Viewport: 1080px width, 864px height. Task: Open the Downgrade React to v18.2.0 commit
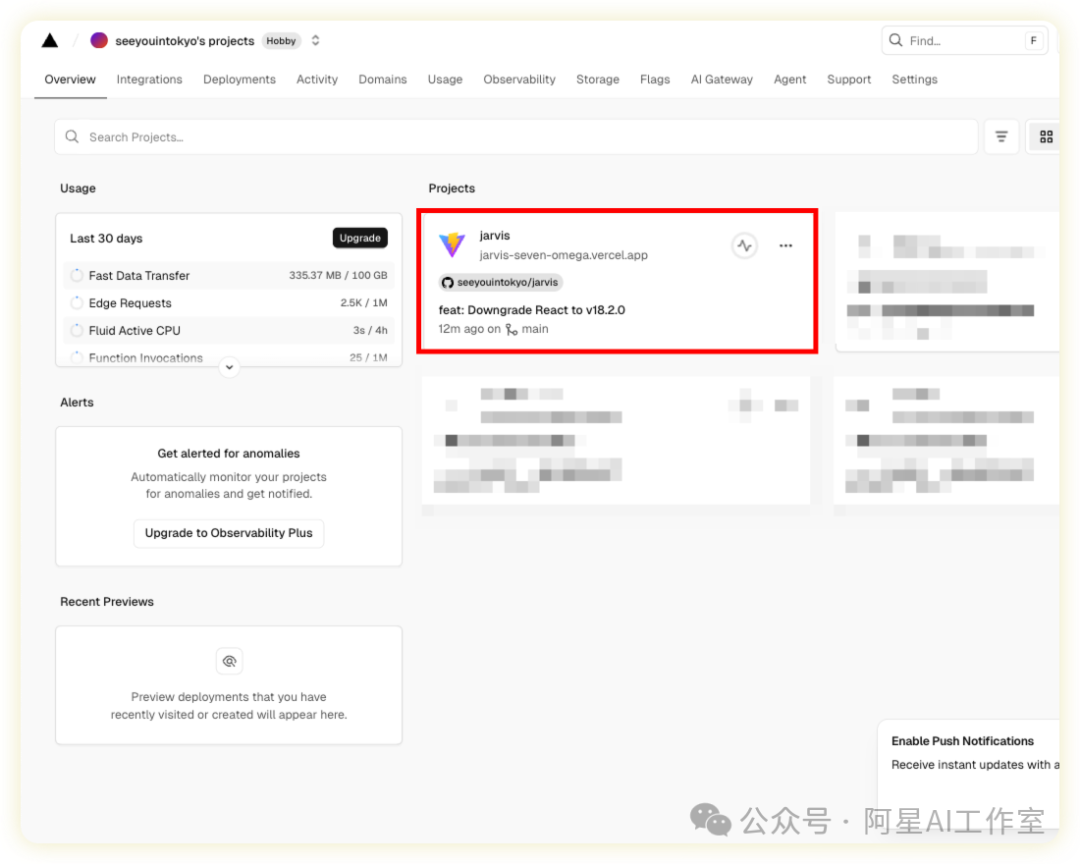click(532, 310)
